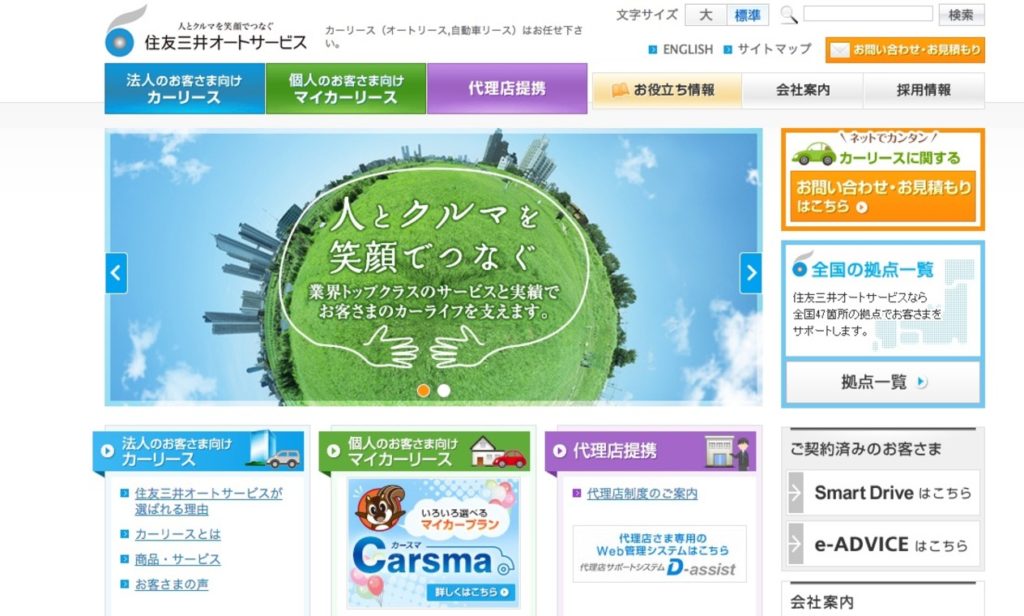Click the main hero globe banner image
Image resolution: width=1024 pixels, height=616 pixels.
pyautogui.click(x=434, y=267)
